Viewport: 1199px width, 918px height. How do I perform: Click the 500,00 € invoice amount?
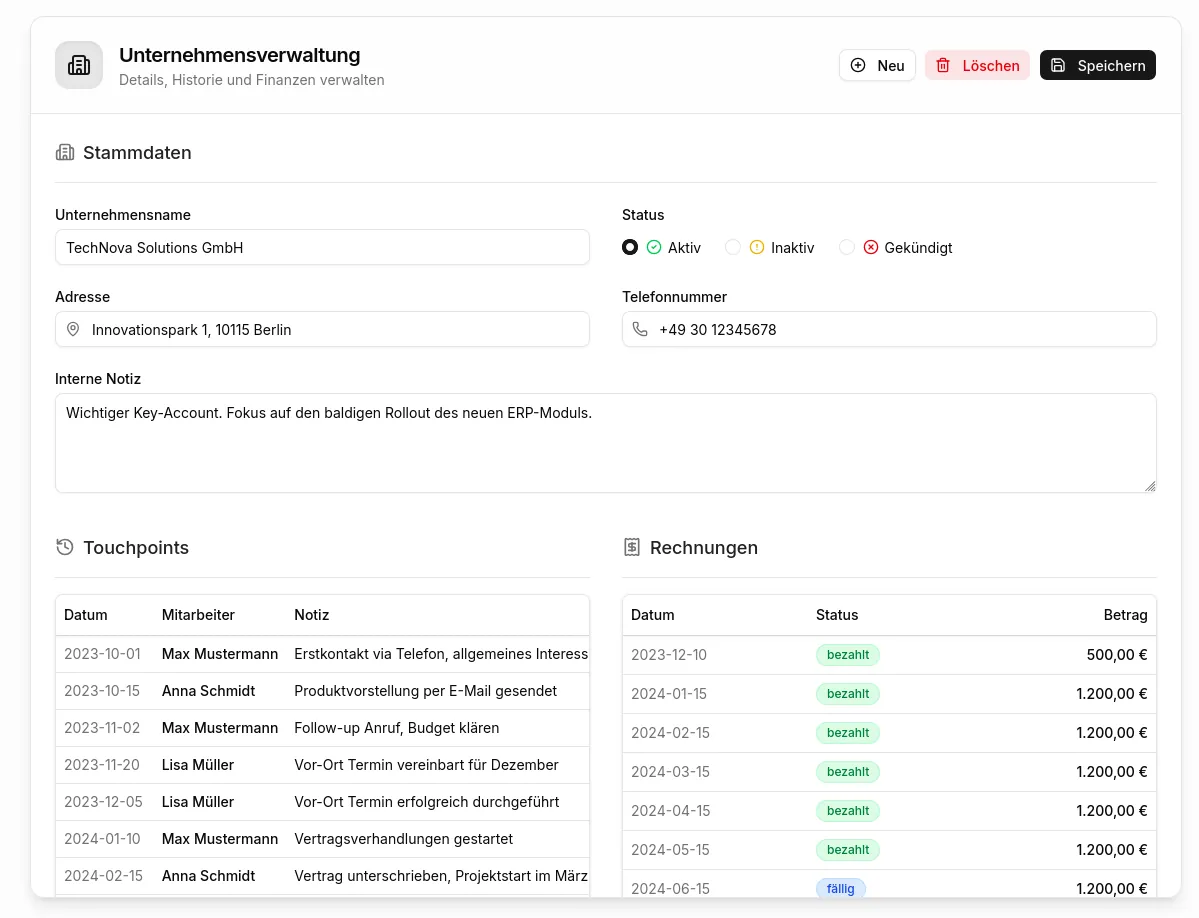pyautogui.click(x=1116, y=654)
